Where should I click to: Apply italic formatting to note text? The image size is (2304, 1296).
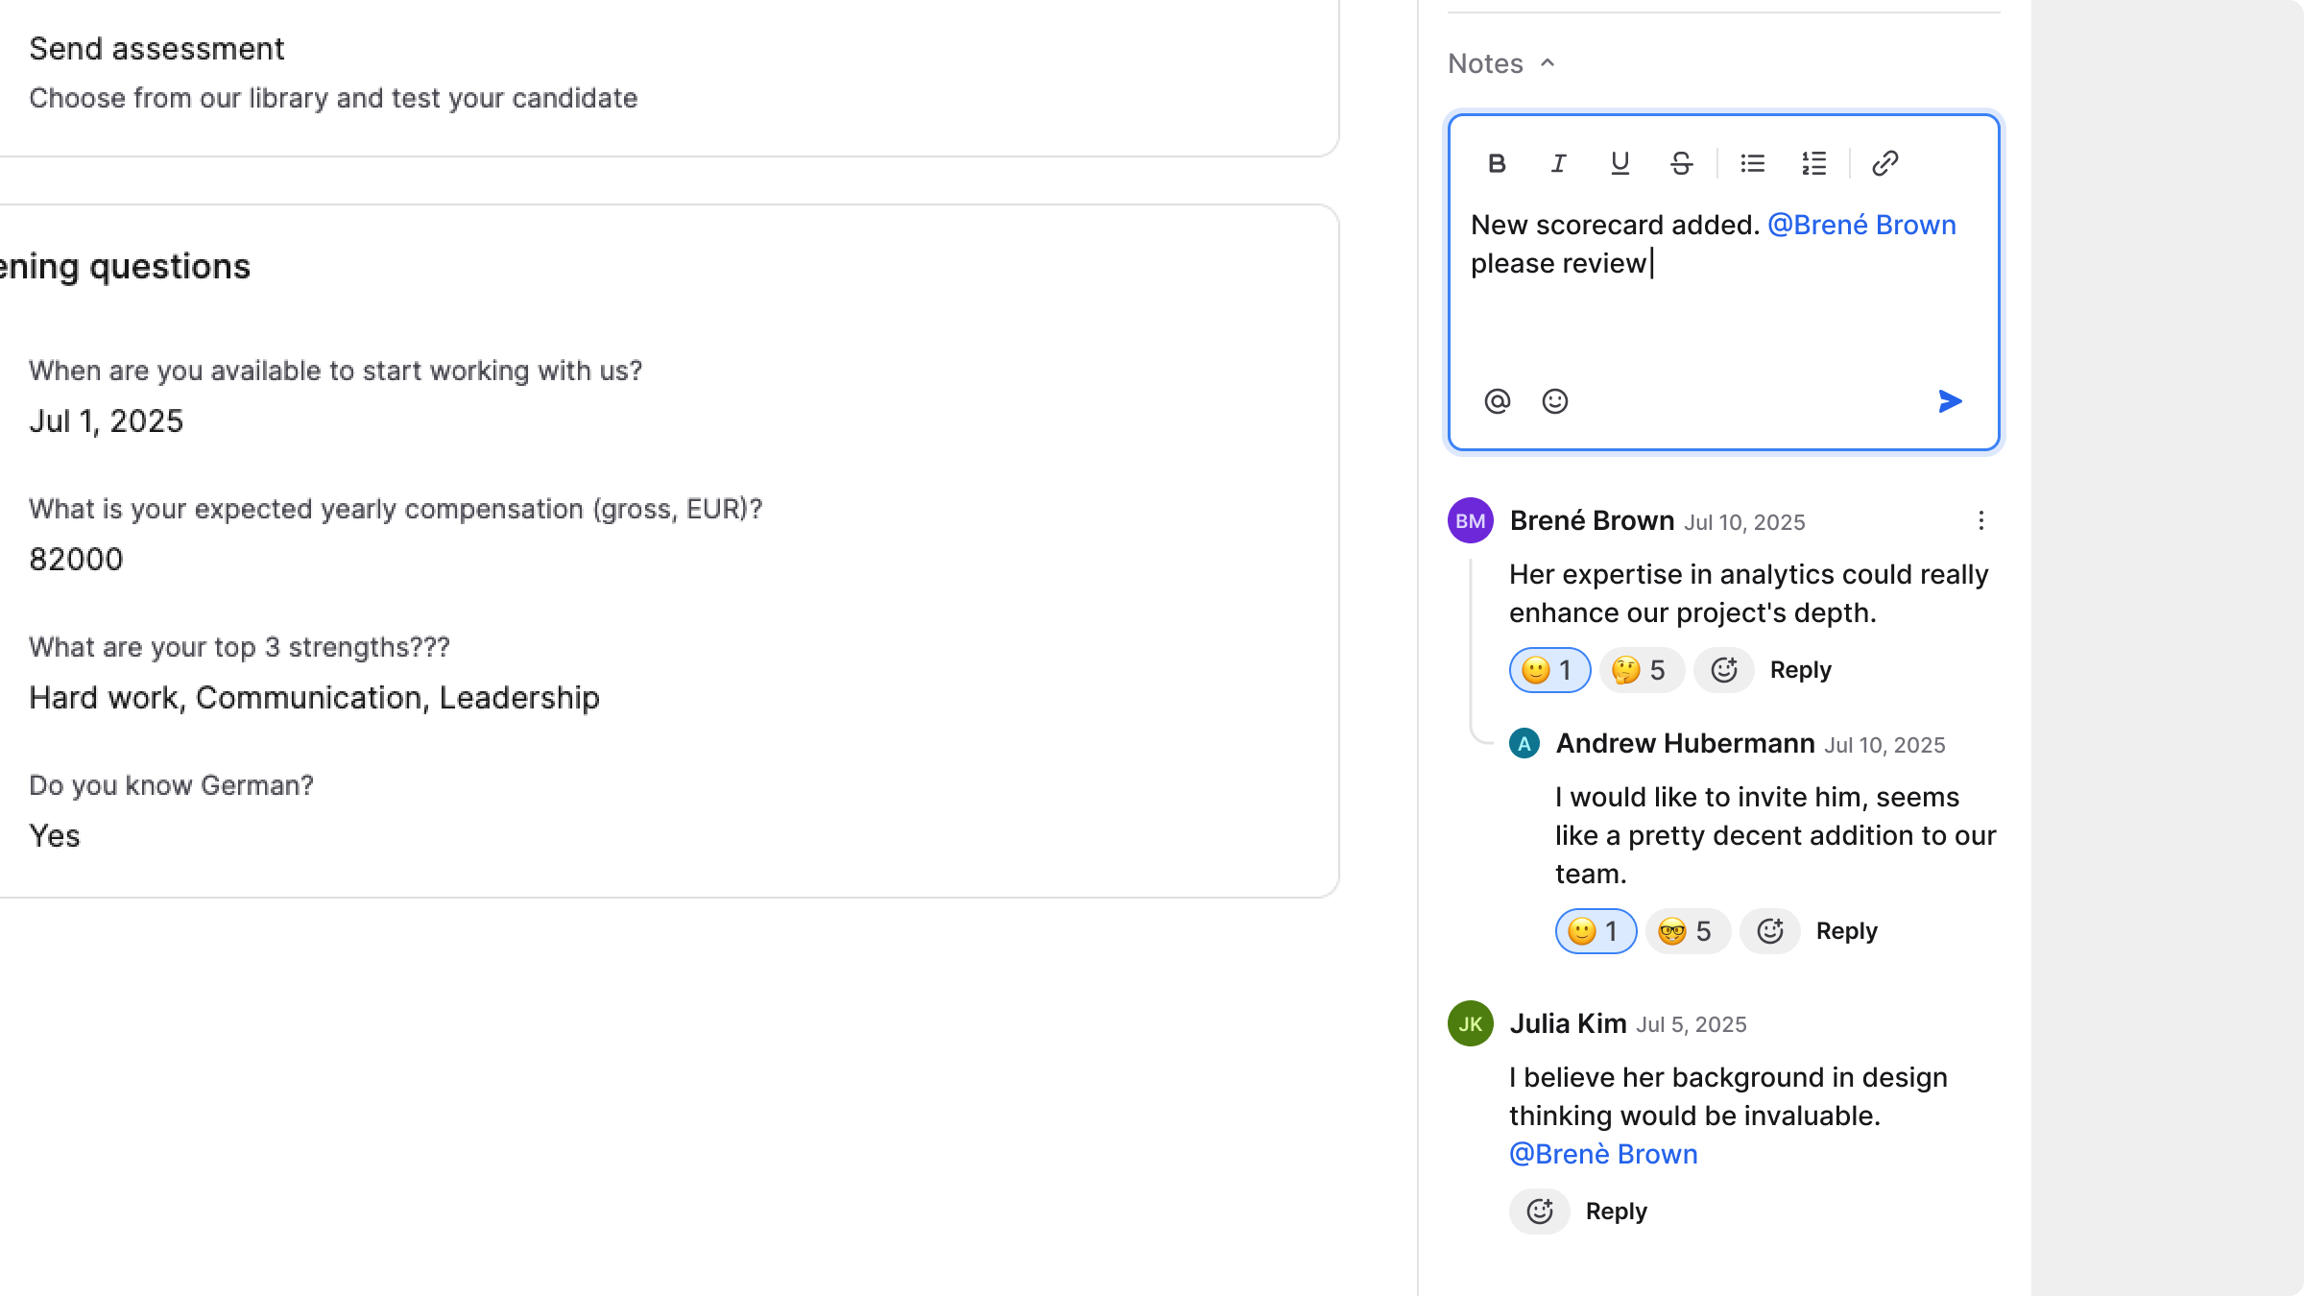(1558, 163)
